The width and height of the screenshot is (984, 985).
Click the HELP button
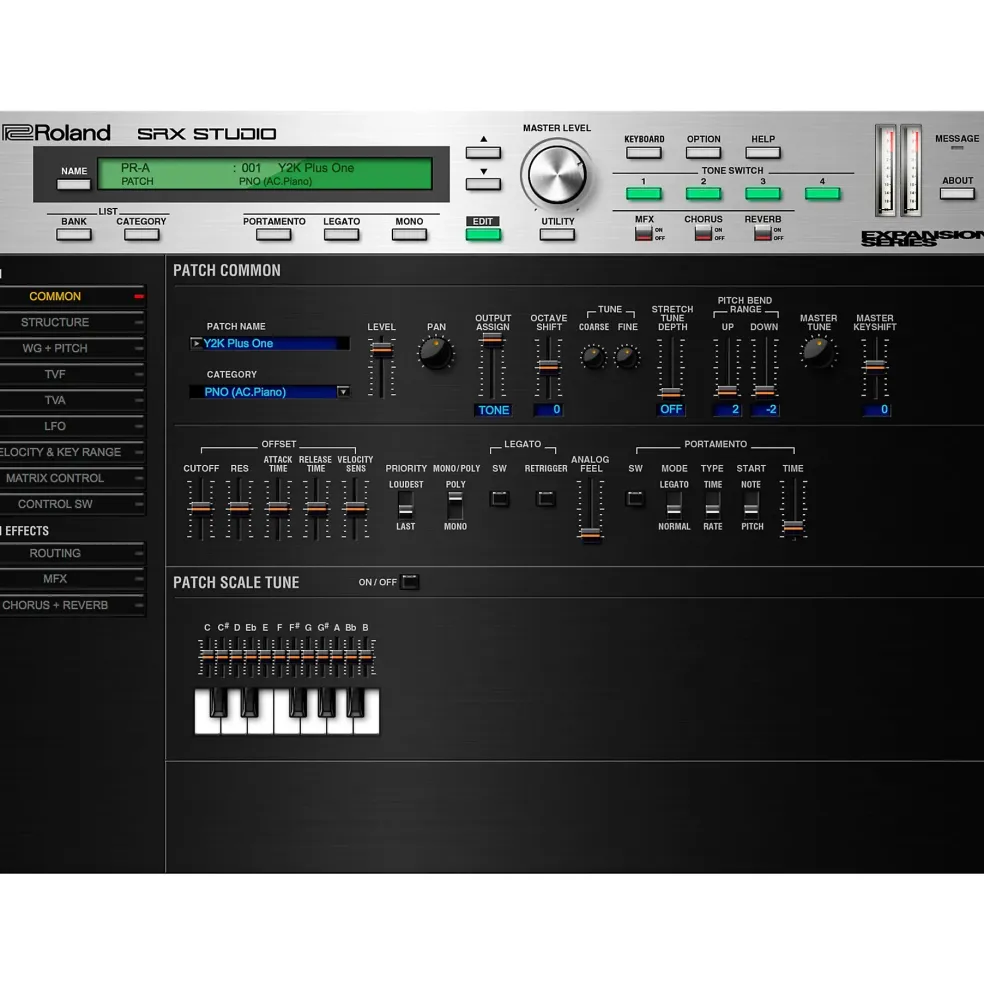pos(763,153)
